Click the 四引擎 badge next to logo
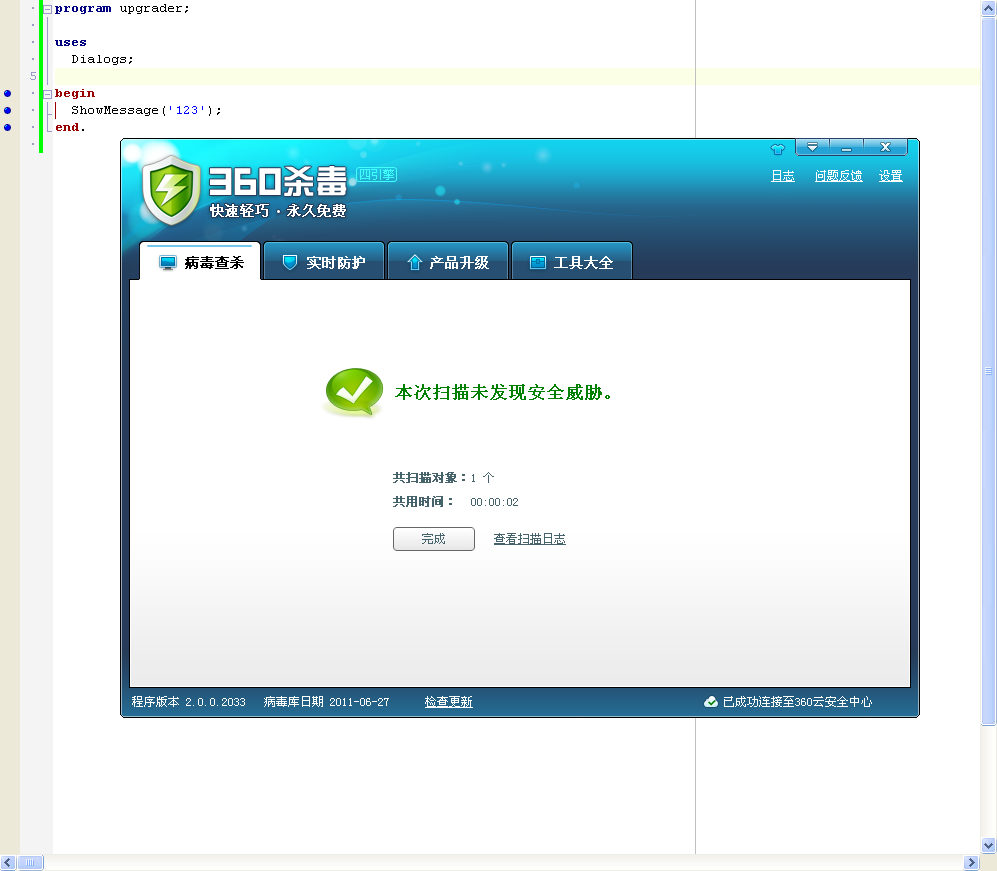 click(x=376, y=174)
